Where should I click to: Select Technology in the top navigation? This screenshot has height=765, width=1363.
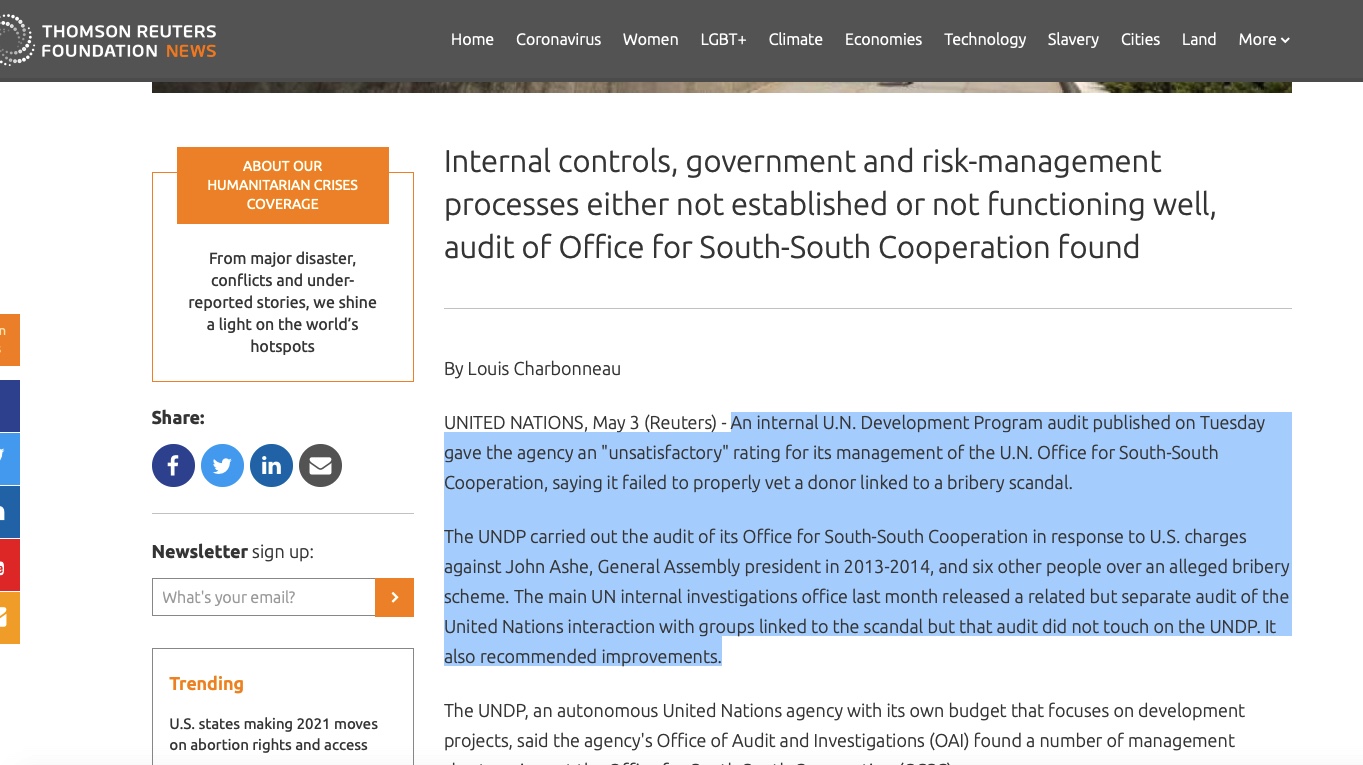pyautogui.click(x=984, y=40)
